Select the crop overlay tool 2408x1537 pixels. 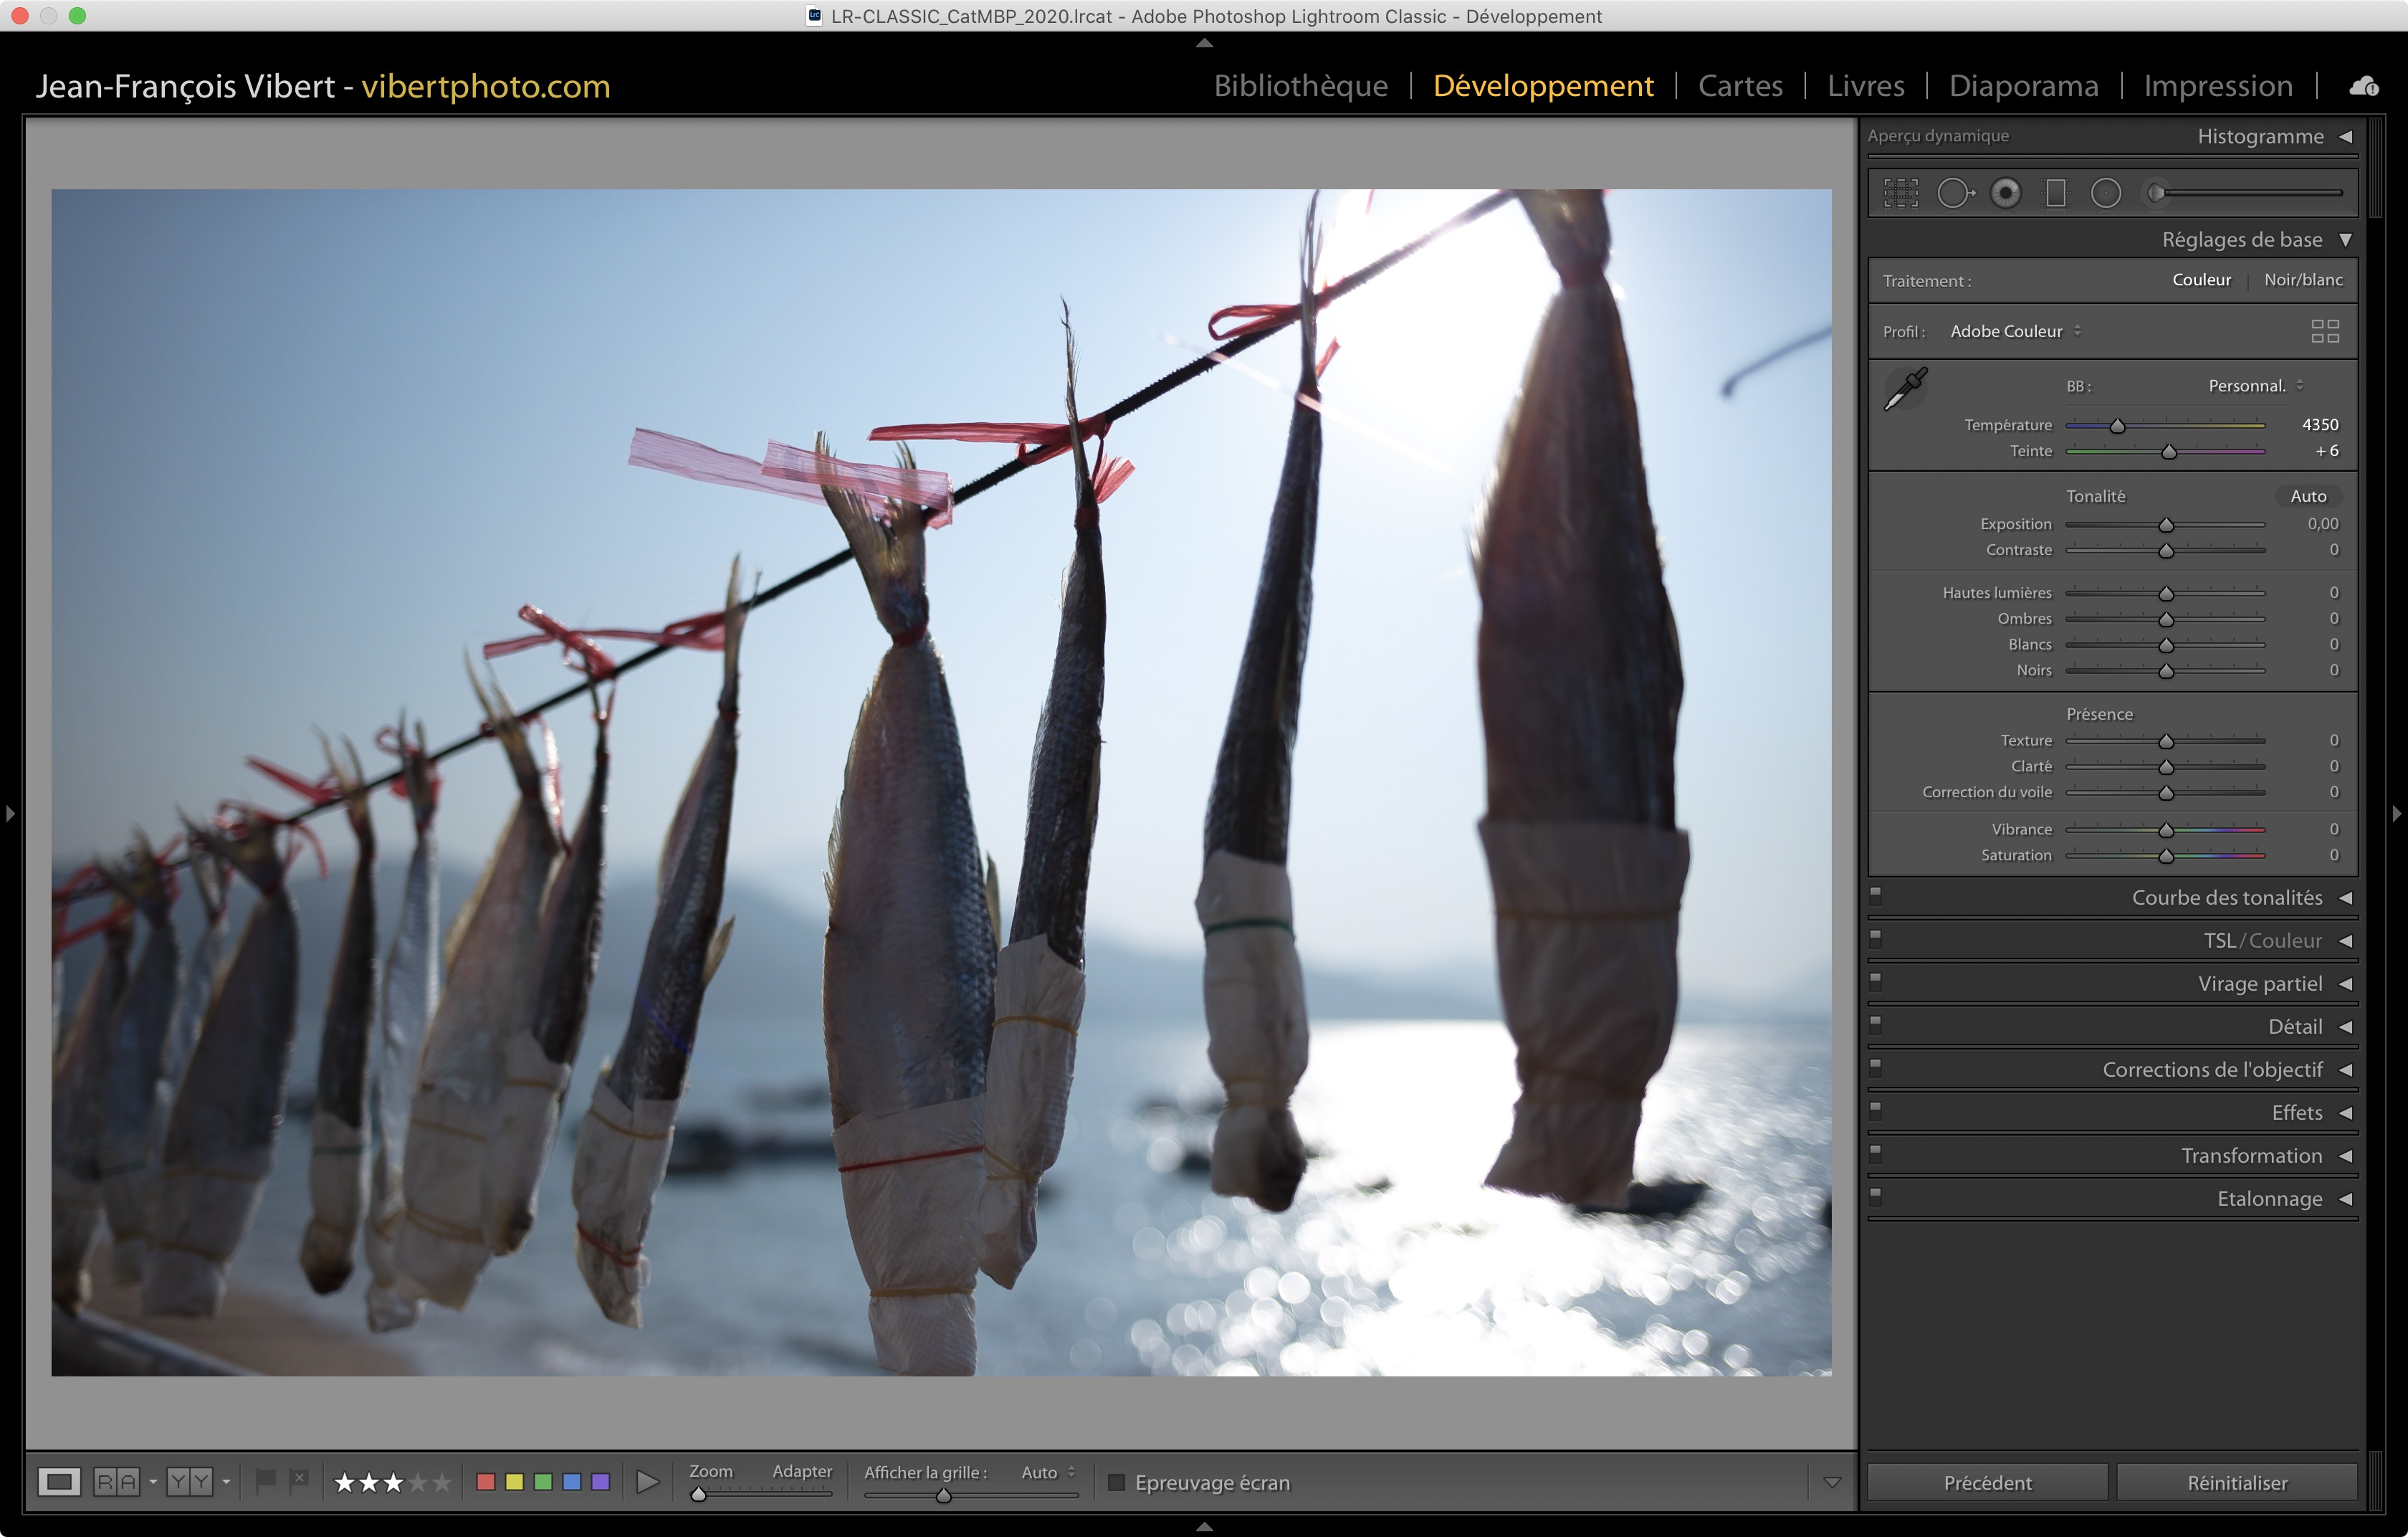coord(1901,193)
